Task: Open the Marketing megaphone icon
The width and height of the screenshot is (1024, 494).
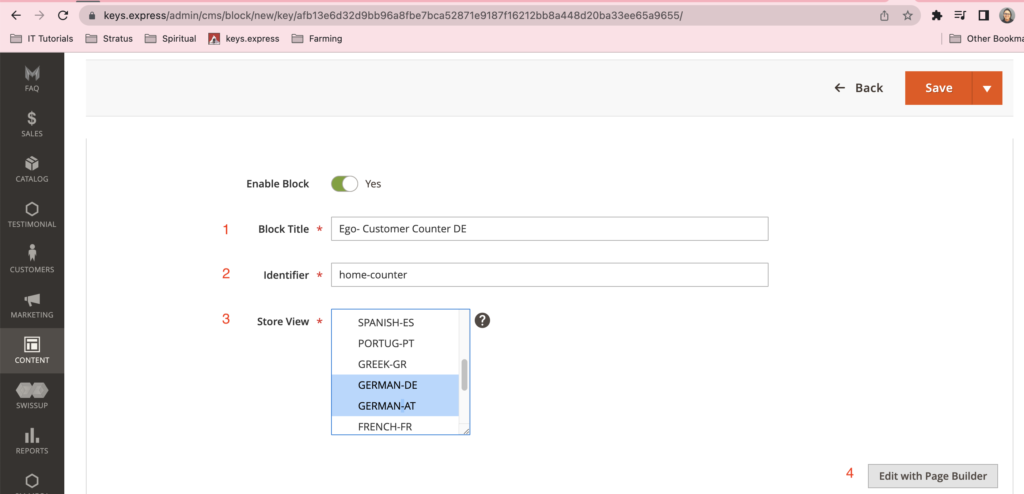Action: [32, 304]
